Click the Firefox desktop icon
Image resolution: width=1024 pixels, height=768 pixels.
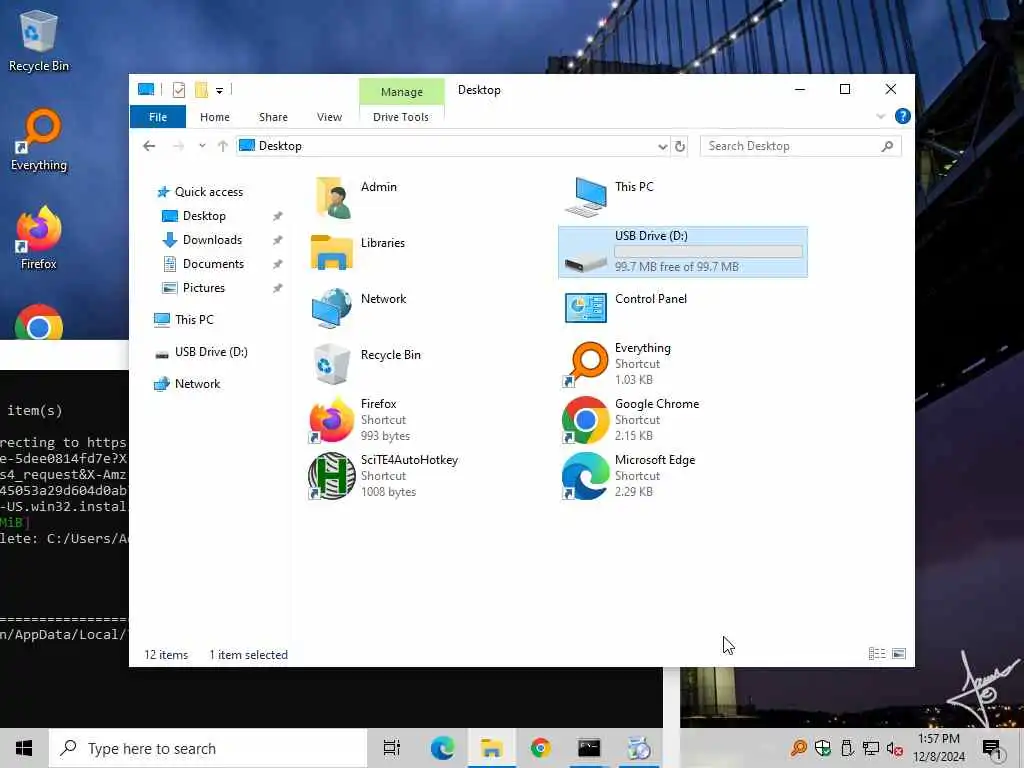(x=39, y=238)
